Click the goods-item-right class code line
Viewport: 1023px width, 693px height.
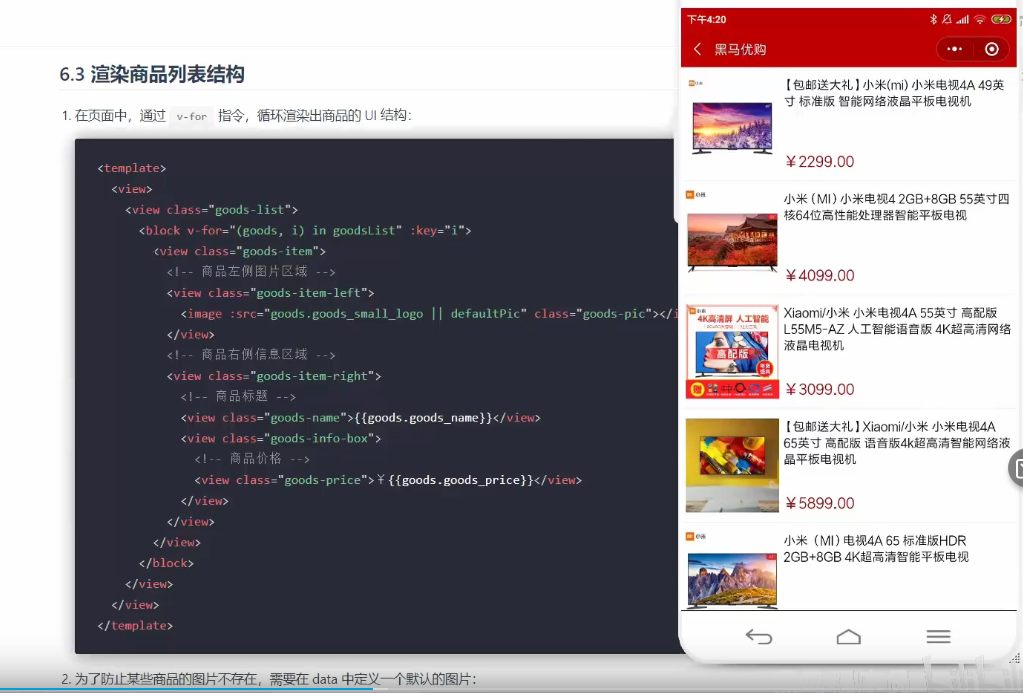tap(274, 376)
